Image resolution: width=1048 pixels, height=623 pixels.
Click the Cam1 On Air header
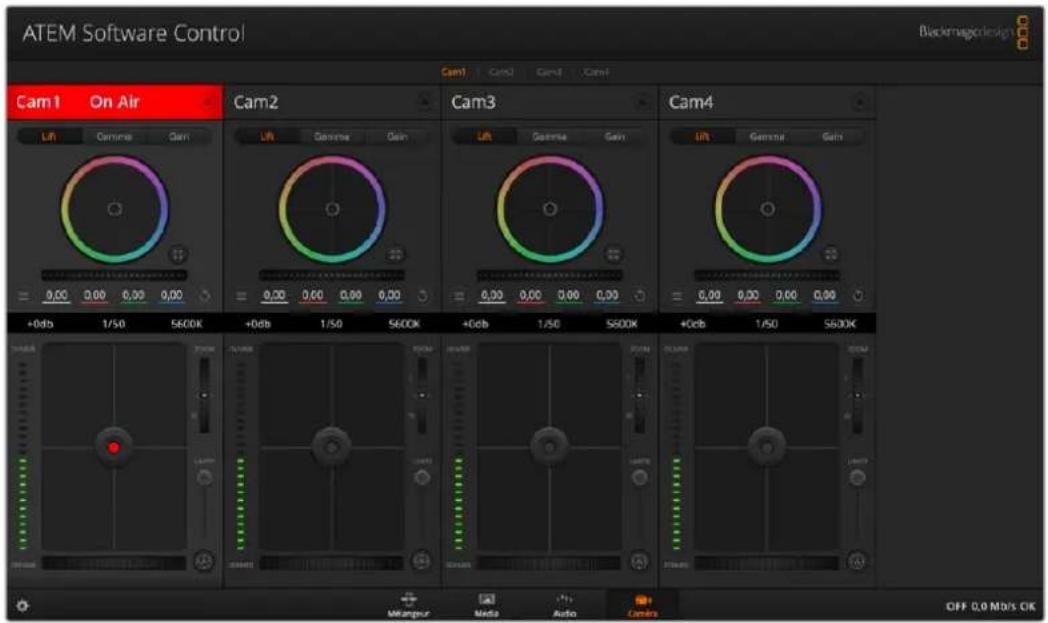tap(114, 102)
